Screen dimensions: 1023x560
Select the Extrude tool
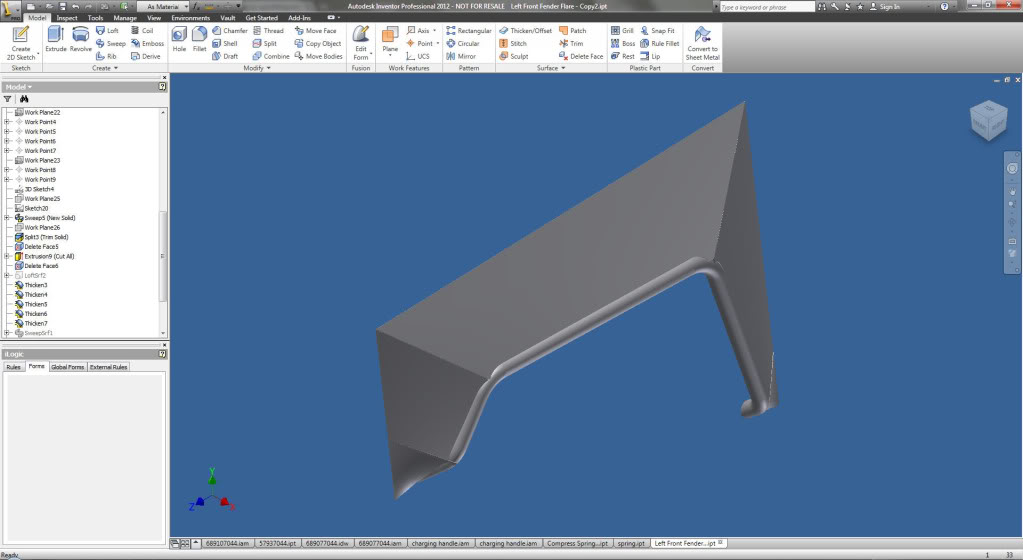tap(55, 39)
